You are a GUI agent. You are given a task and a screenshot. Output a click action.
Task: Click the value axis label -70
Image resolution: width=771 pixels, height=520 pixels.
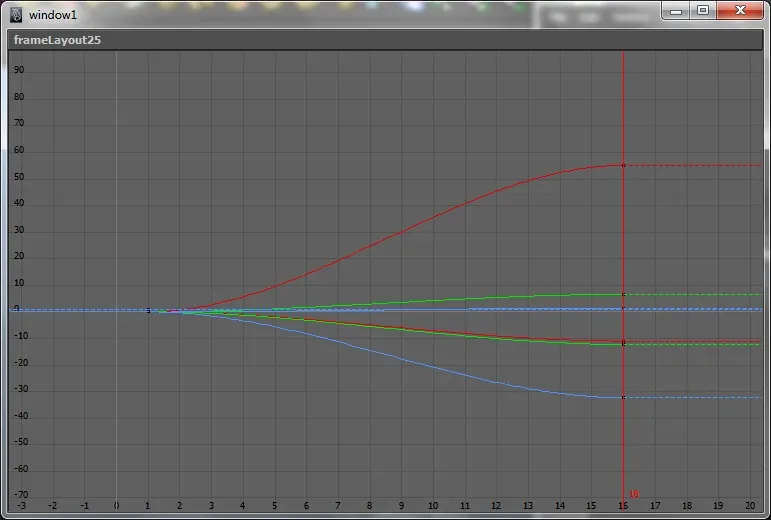(x=19, y=494)
